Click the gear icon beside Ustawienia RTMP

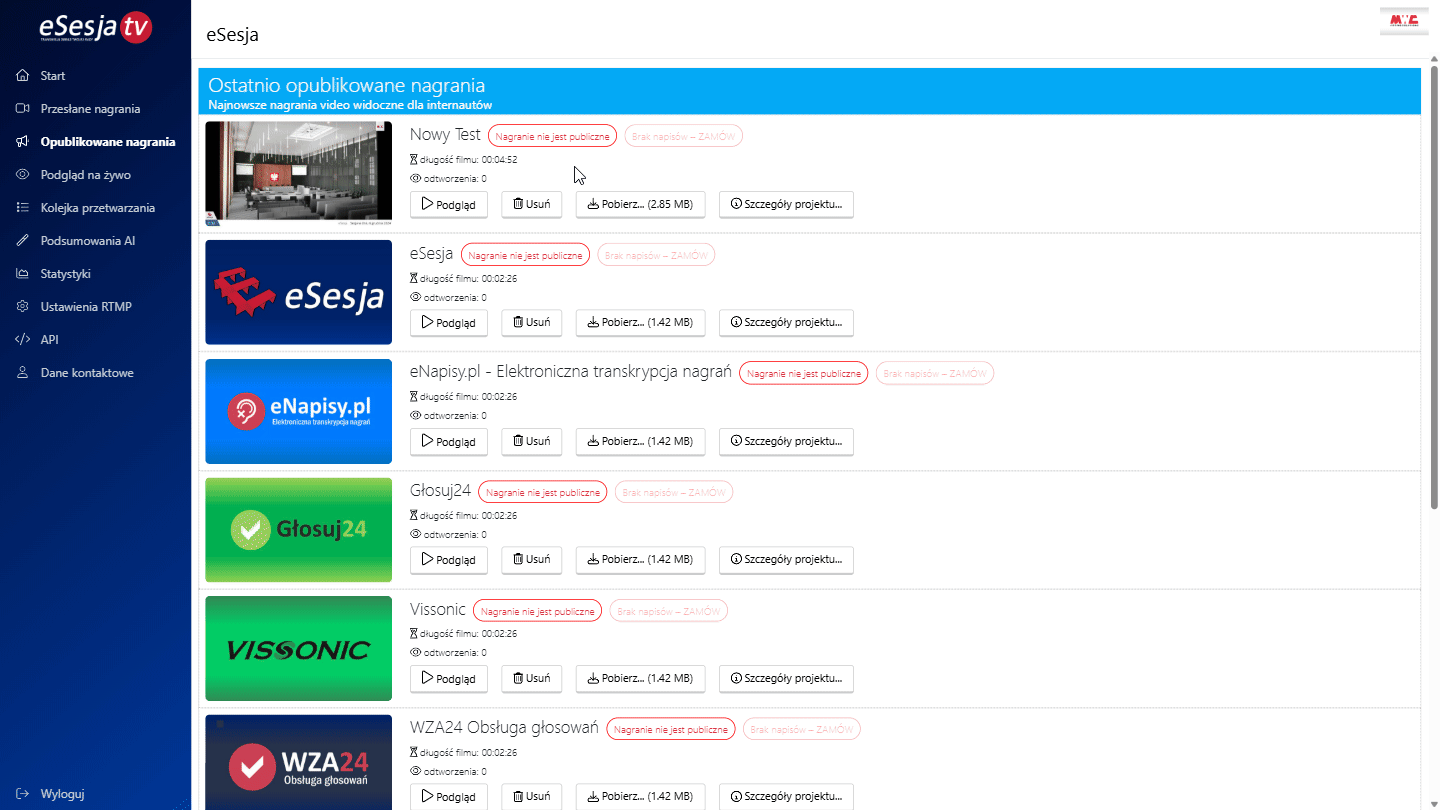pos(22,307)
